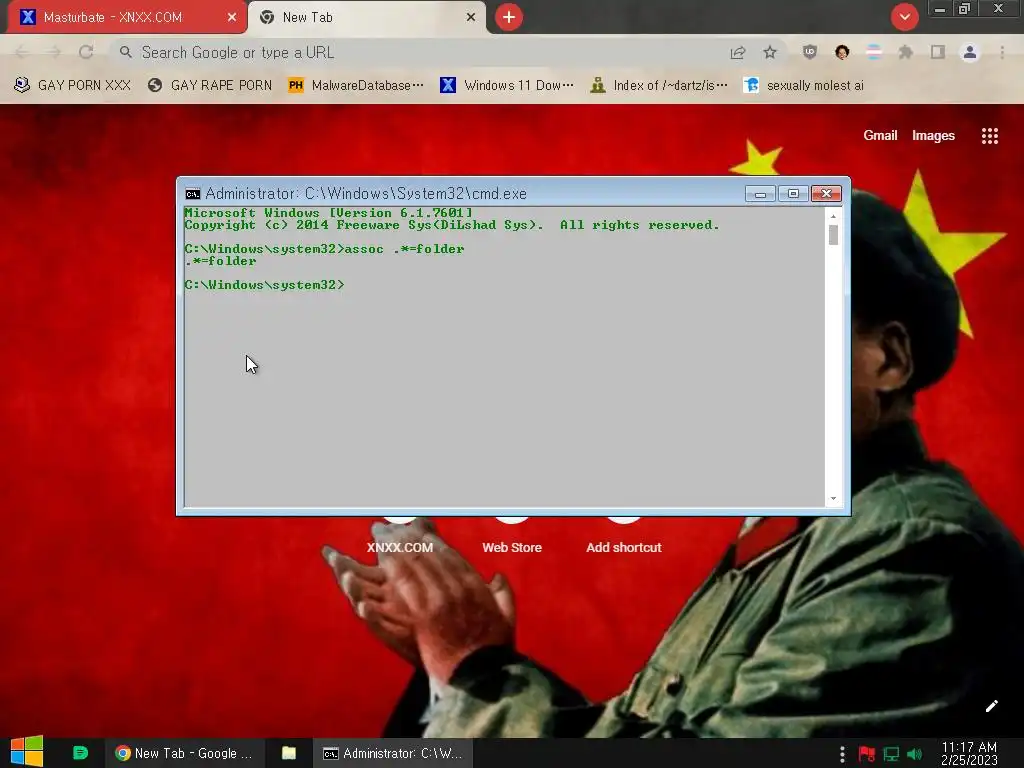This screenshot has height=768, width=1024.
Task: Close the Administrator cmd.exe window
Action: coord(826,194)
